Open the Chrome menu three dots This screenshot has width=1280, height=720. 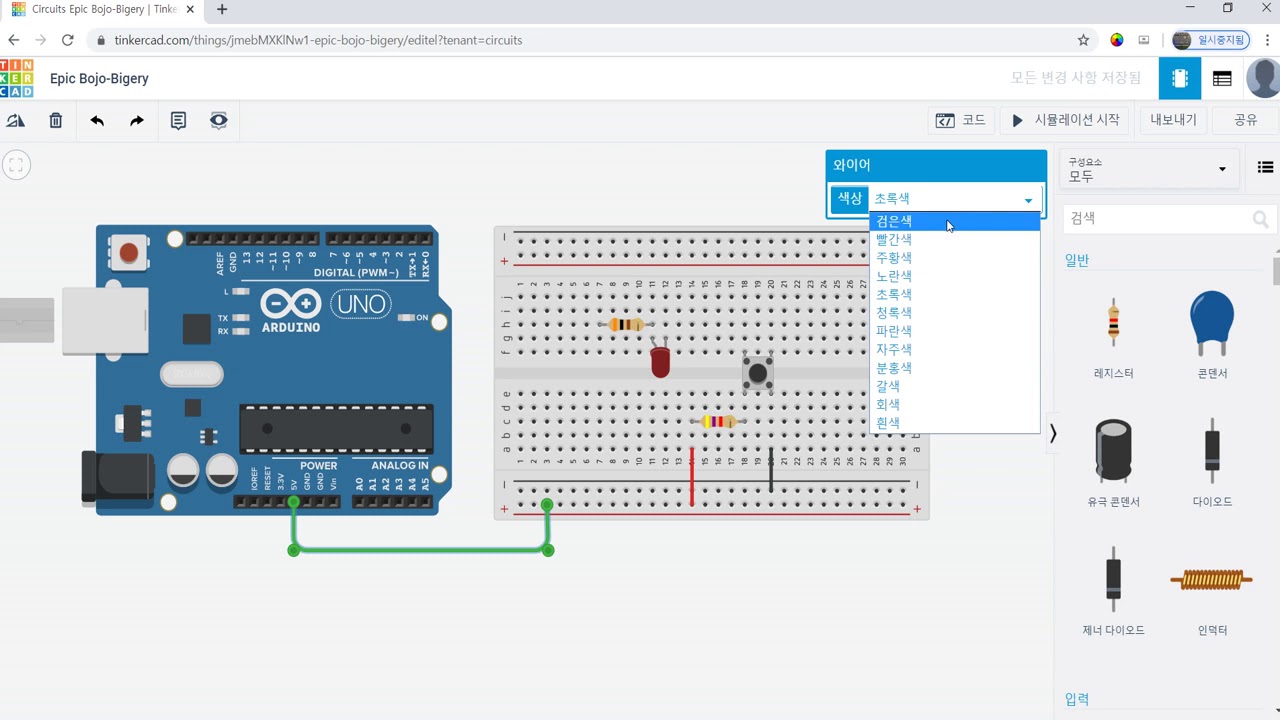1266,40
